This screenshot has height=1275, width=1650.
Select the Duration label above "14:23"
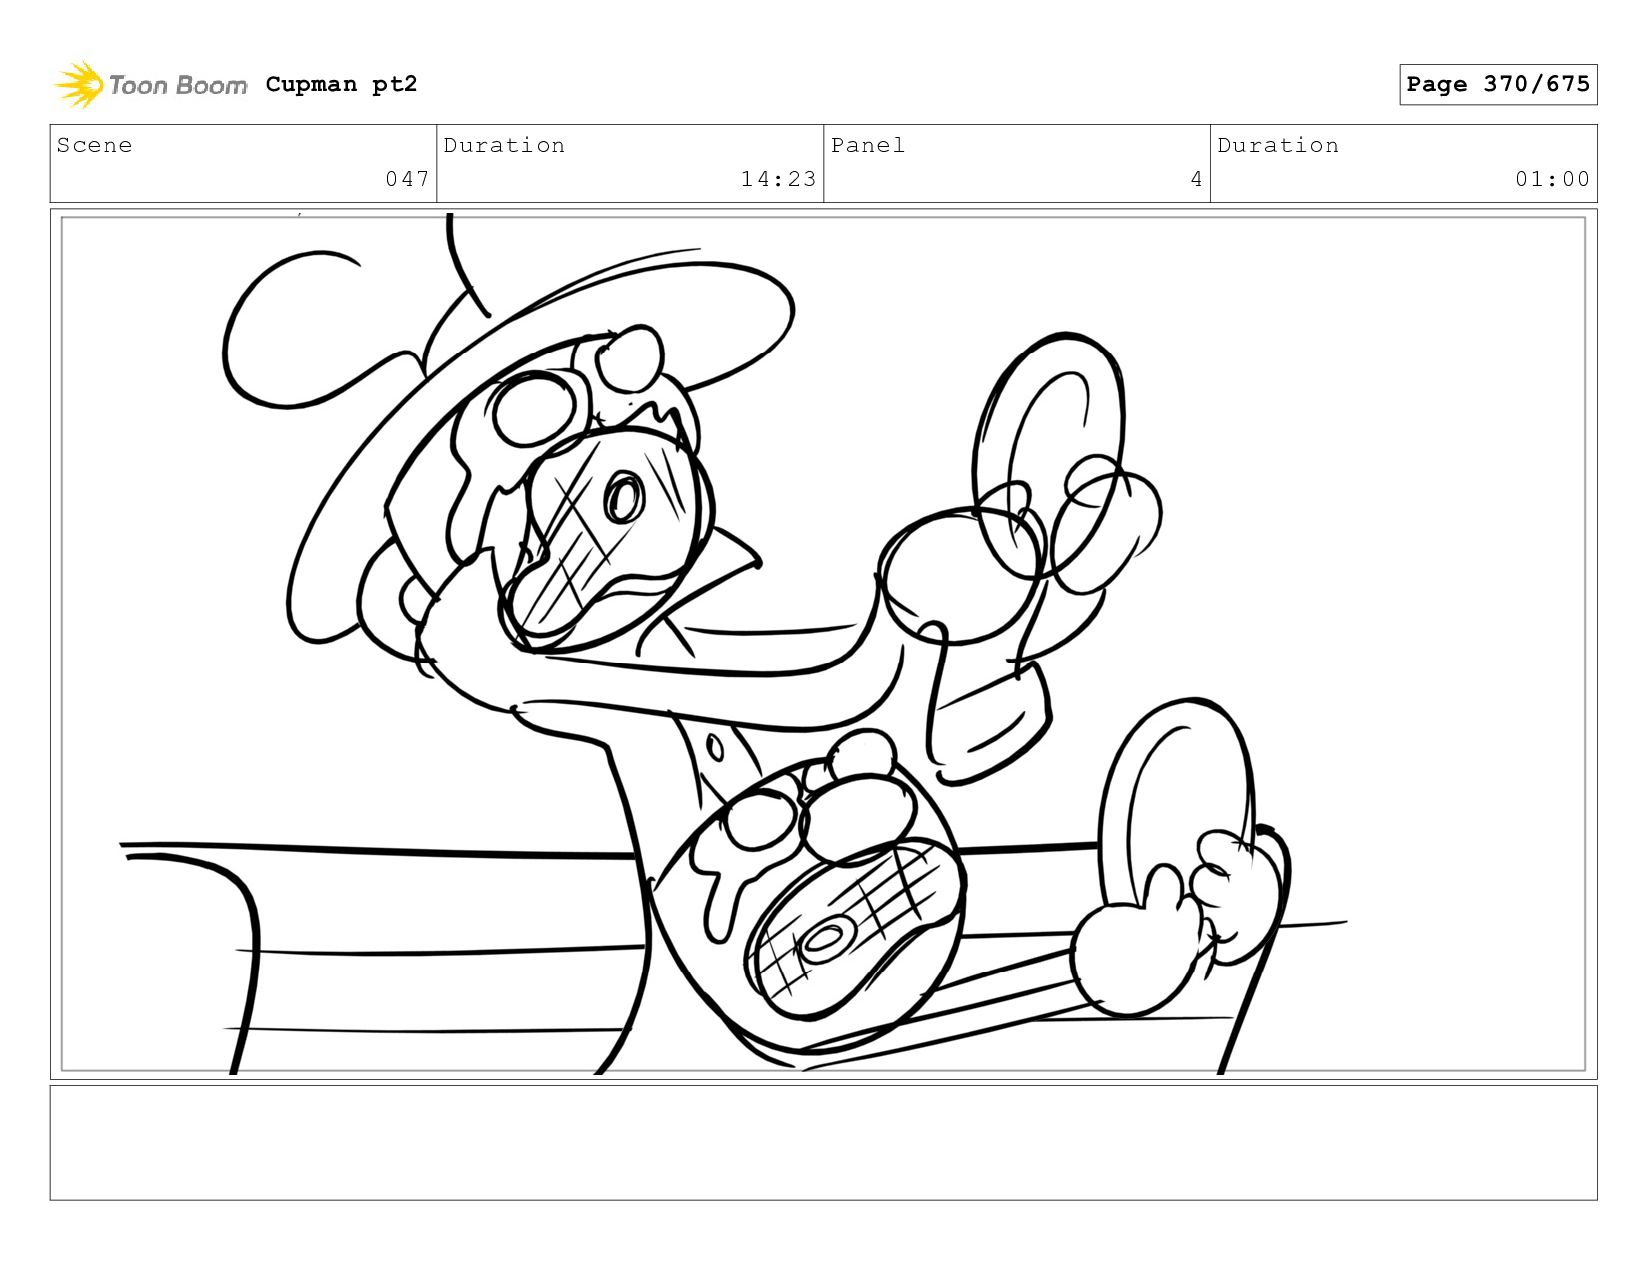[x=504, y=146]
